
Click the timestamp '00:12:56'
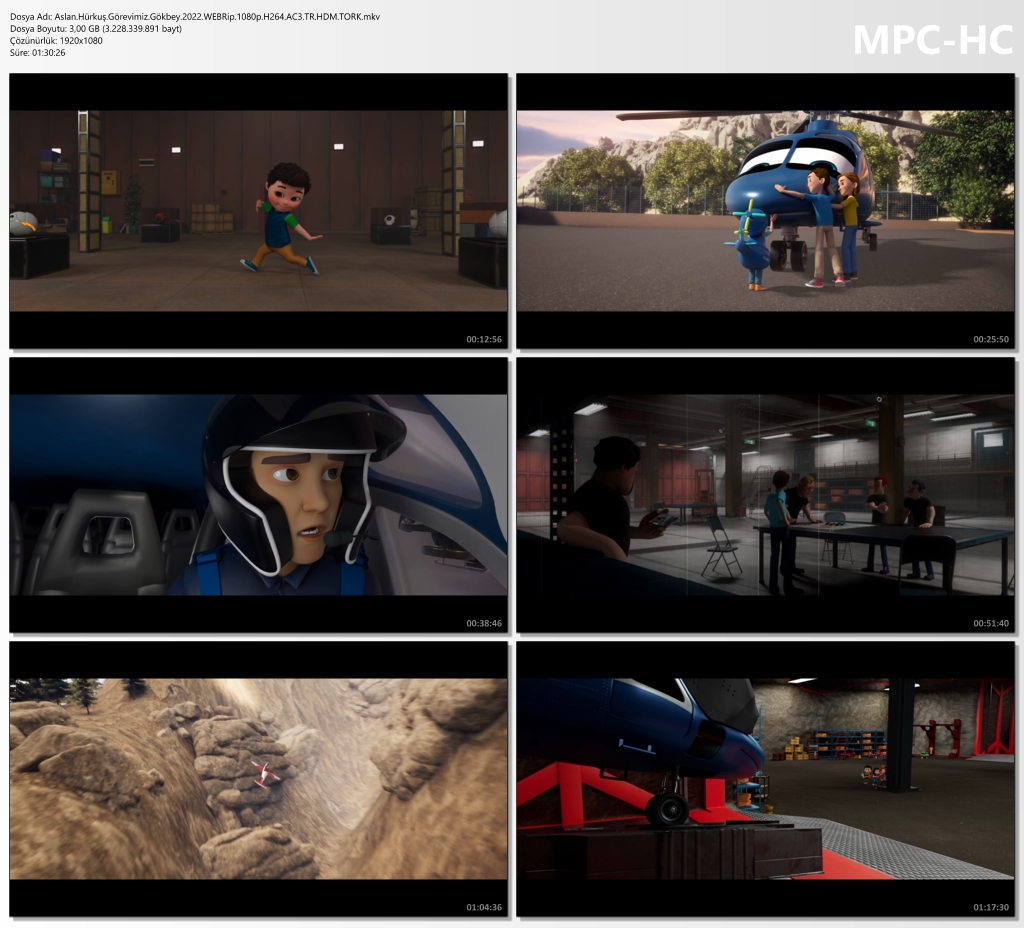tap(484, 340)
